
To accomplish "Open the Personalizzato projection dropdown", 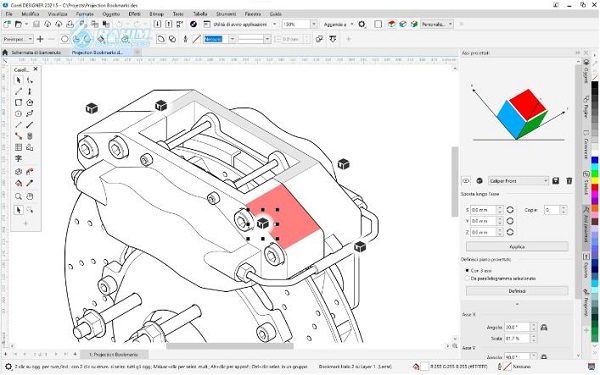I will click(x=437, y=24).
